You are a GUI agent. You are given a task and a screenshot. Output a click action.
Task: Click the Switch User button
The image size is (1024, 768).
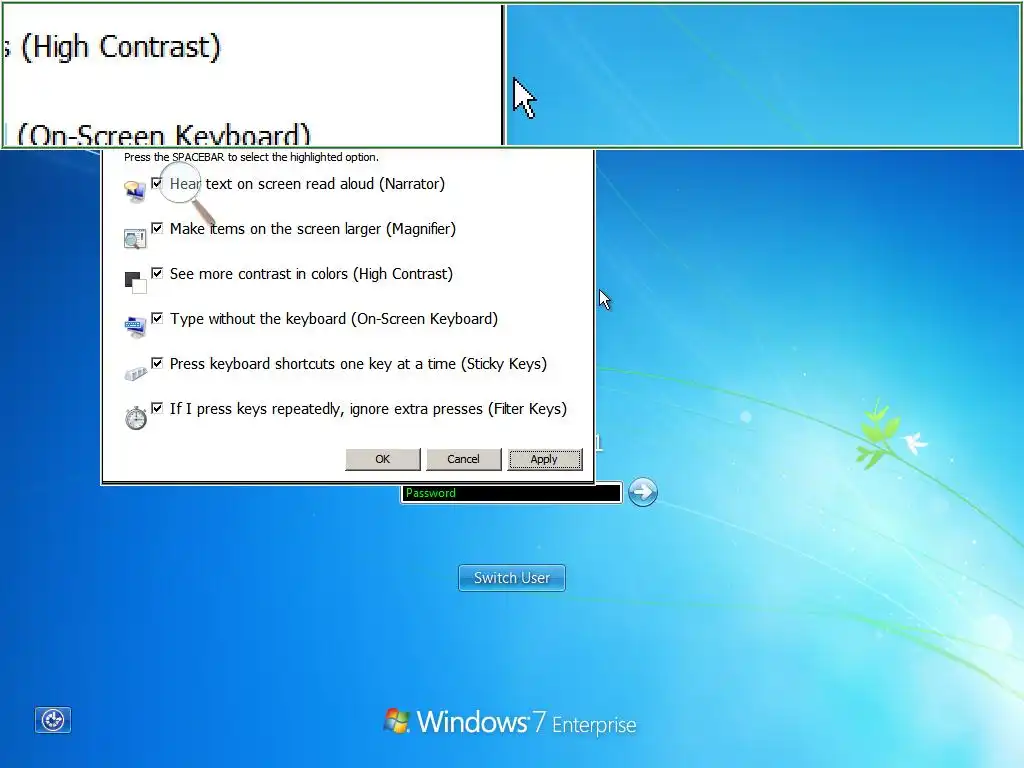[512, 578]
